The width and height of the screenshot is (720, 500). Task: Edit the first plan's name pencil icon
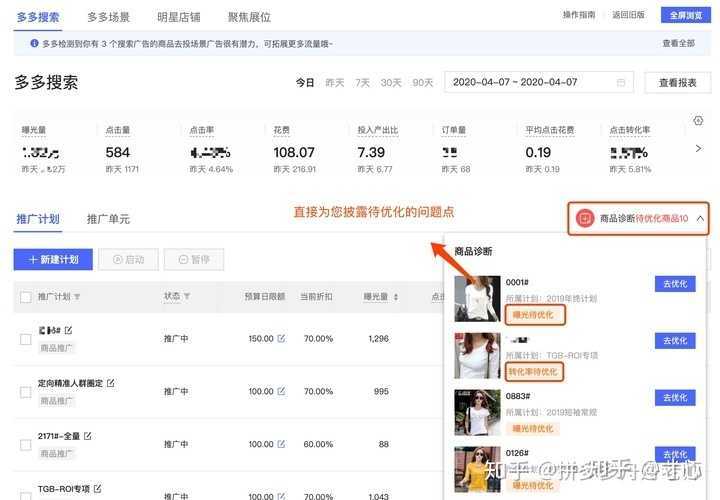pos(68,330)
